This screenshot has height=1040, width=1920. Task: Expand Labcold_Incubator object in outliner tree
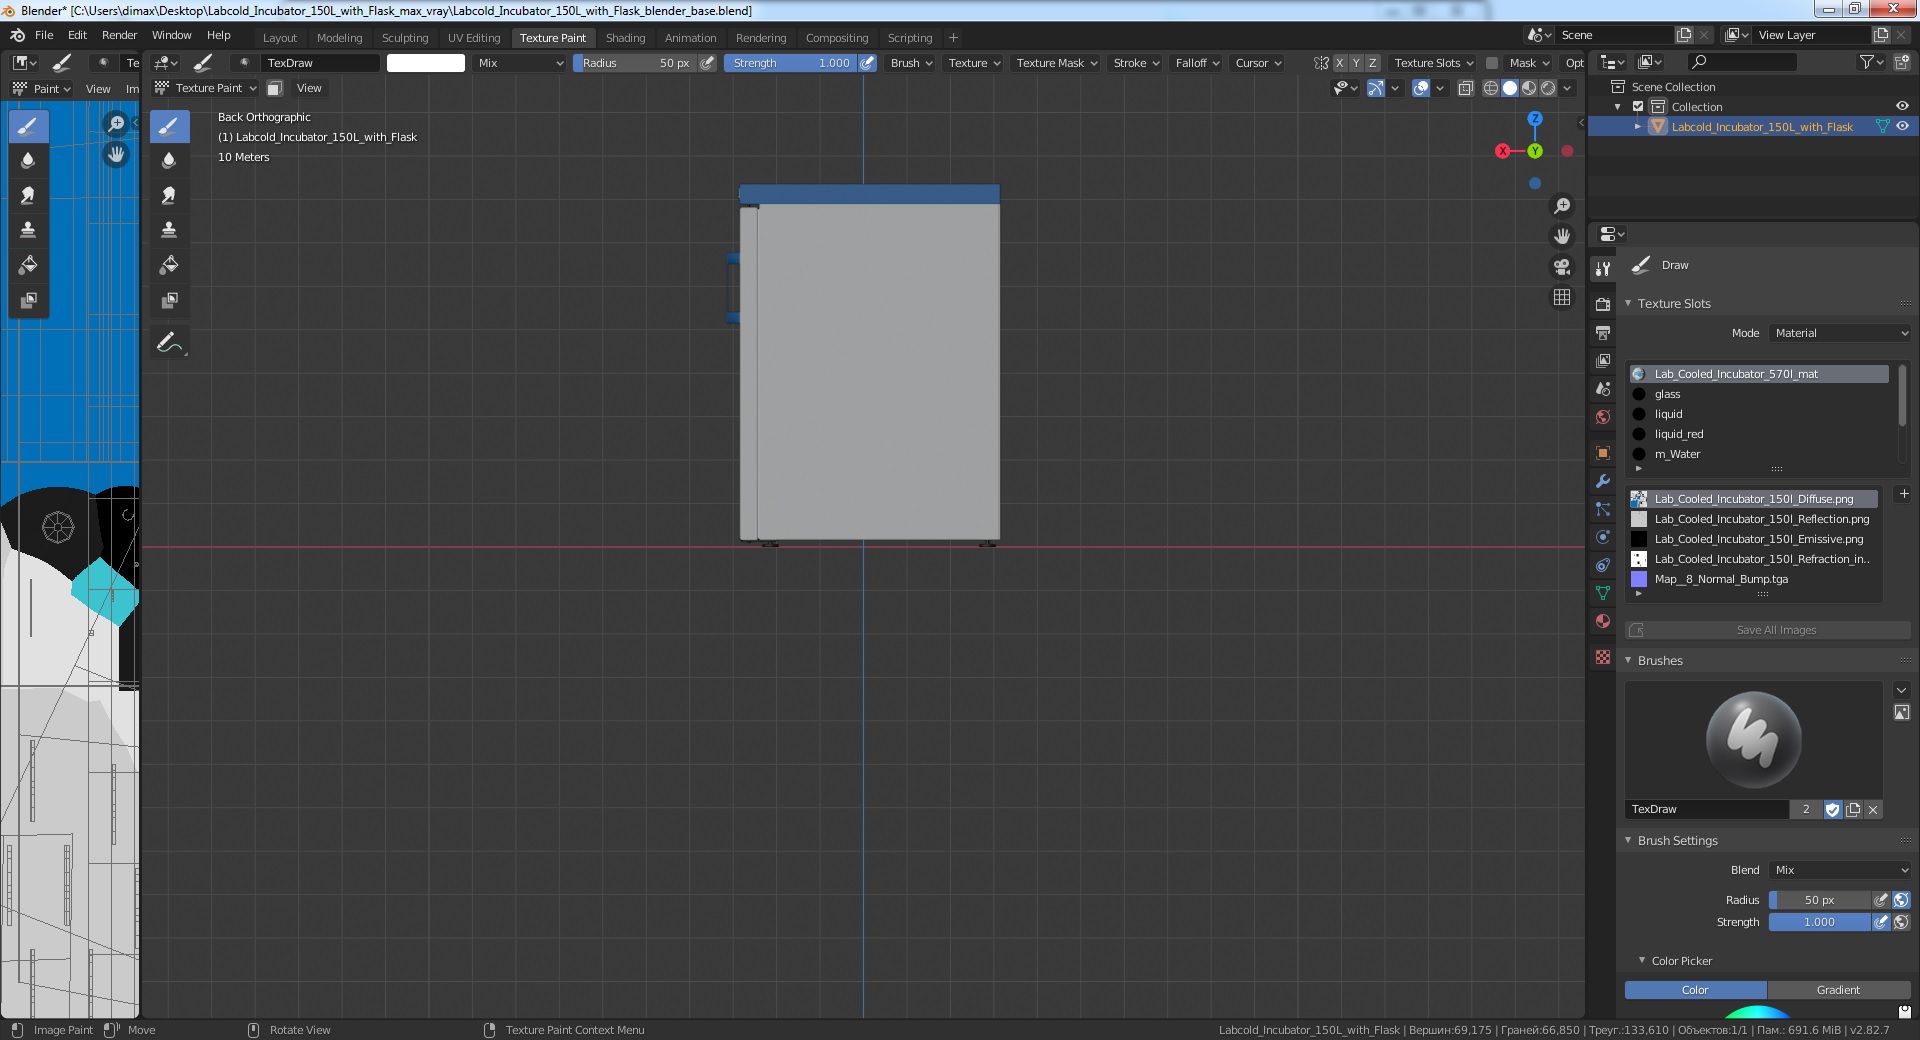click(x=1637, y=127)
